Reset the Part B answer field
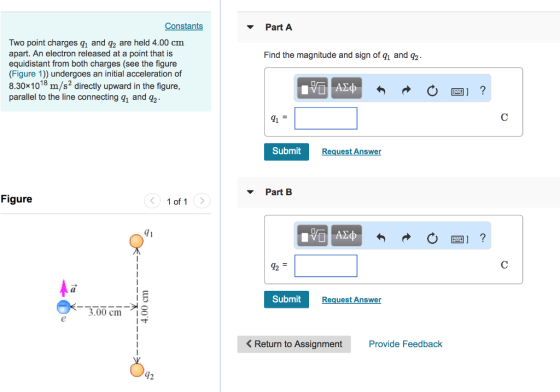 point(432,238)
